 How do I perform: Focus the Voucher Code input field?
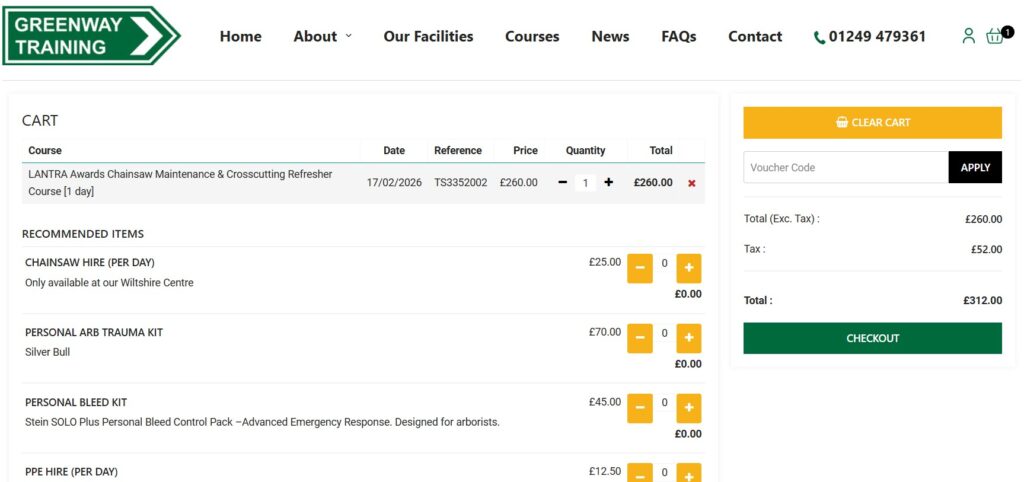pos(845,167)
